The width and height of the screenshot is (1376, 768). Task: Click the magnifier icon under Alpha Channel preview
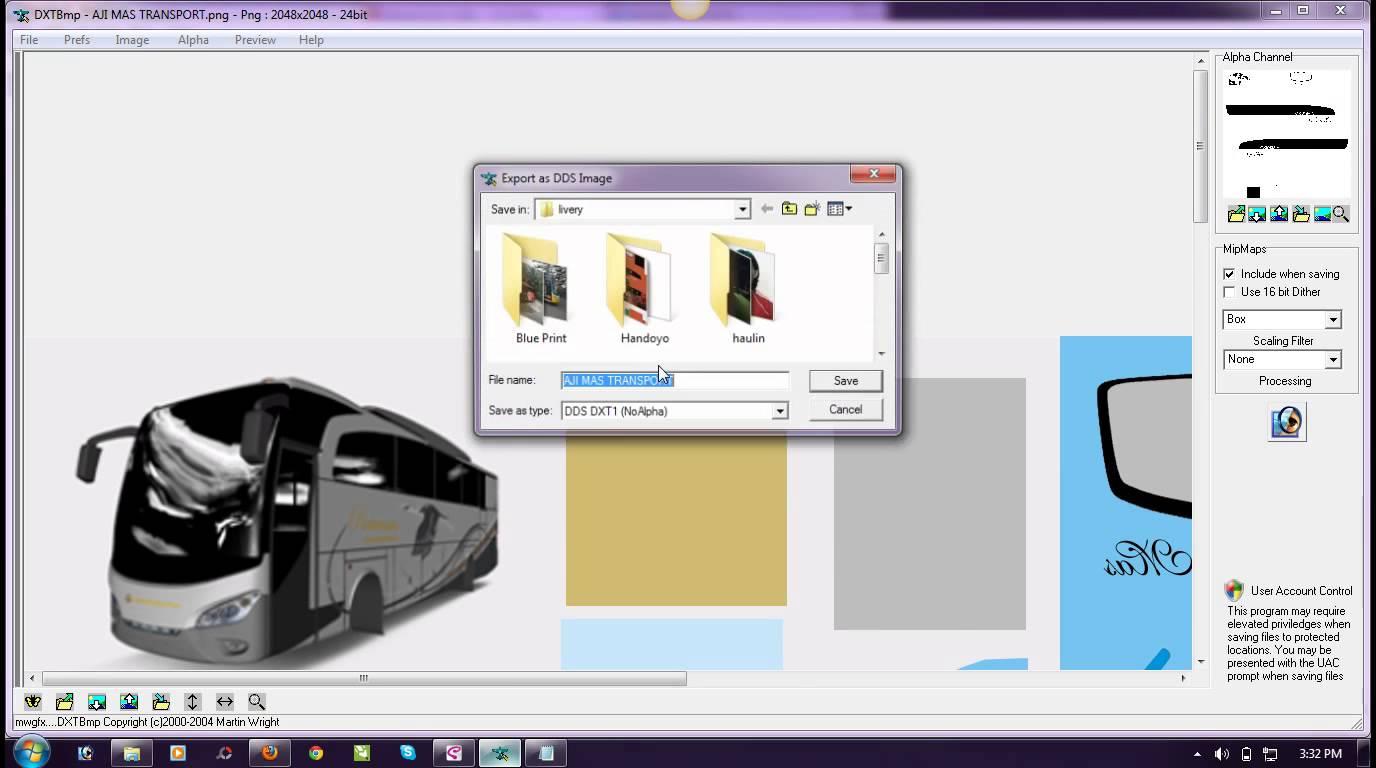click(1341, 214)
